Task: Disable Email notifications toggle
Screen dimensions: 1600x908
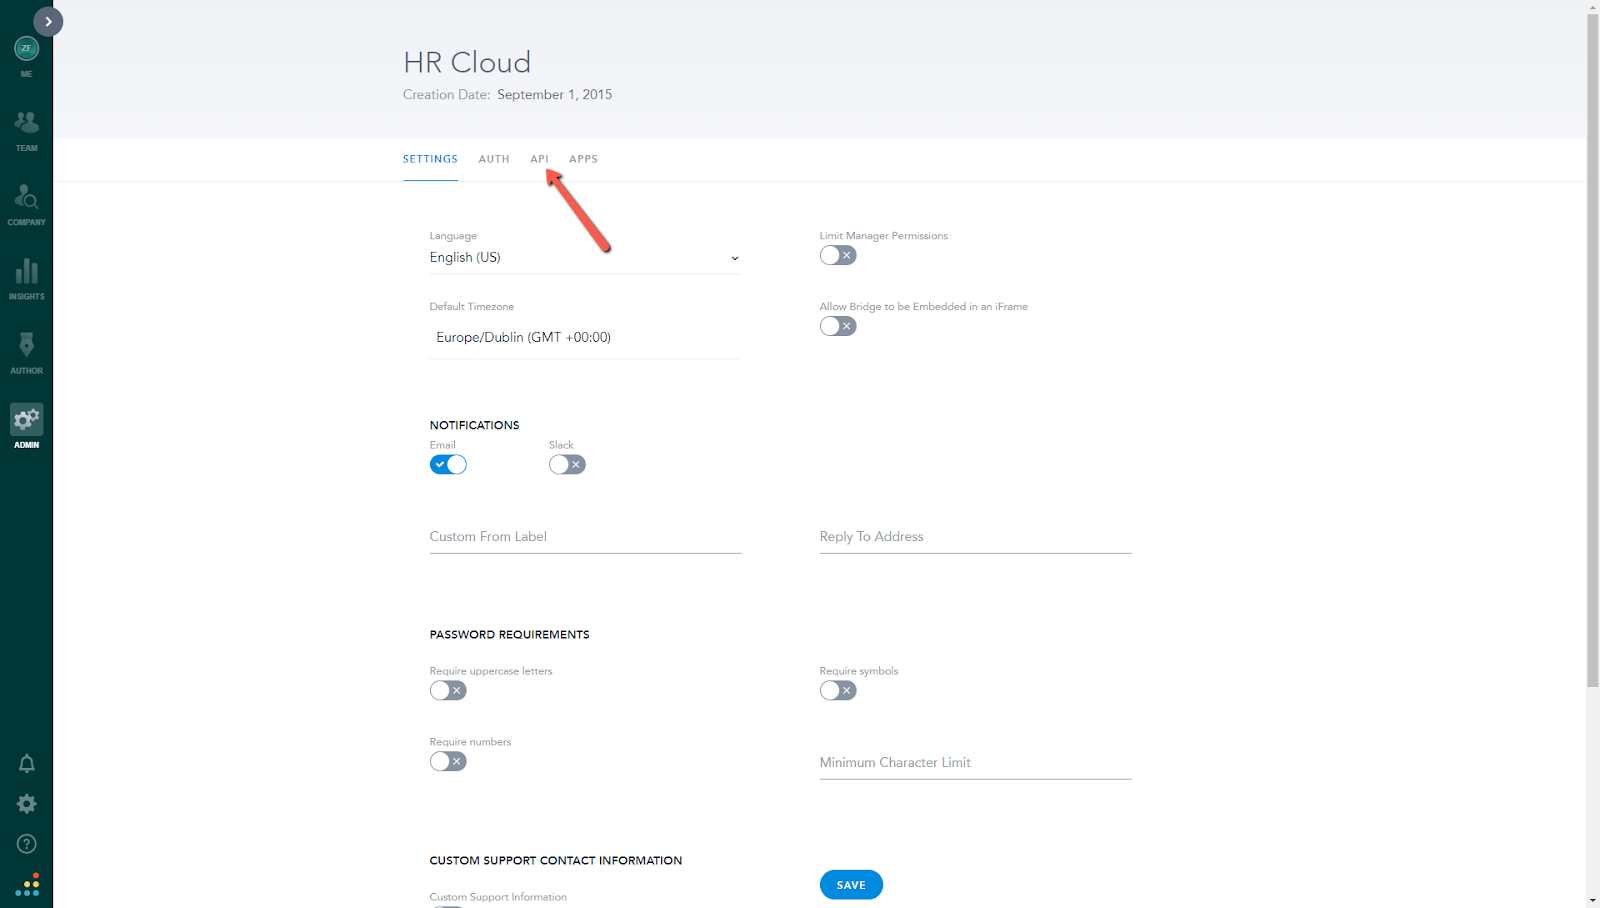Action: point(448,464)
